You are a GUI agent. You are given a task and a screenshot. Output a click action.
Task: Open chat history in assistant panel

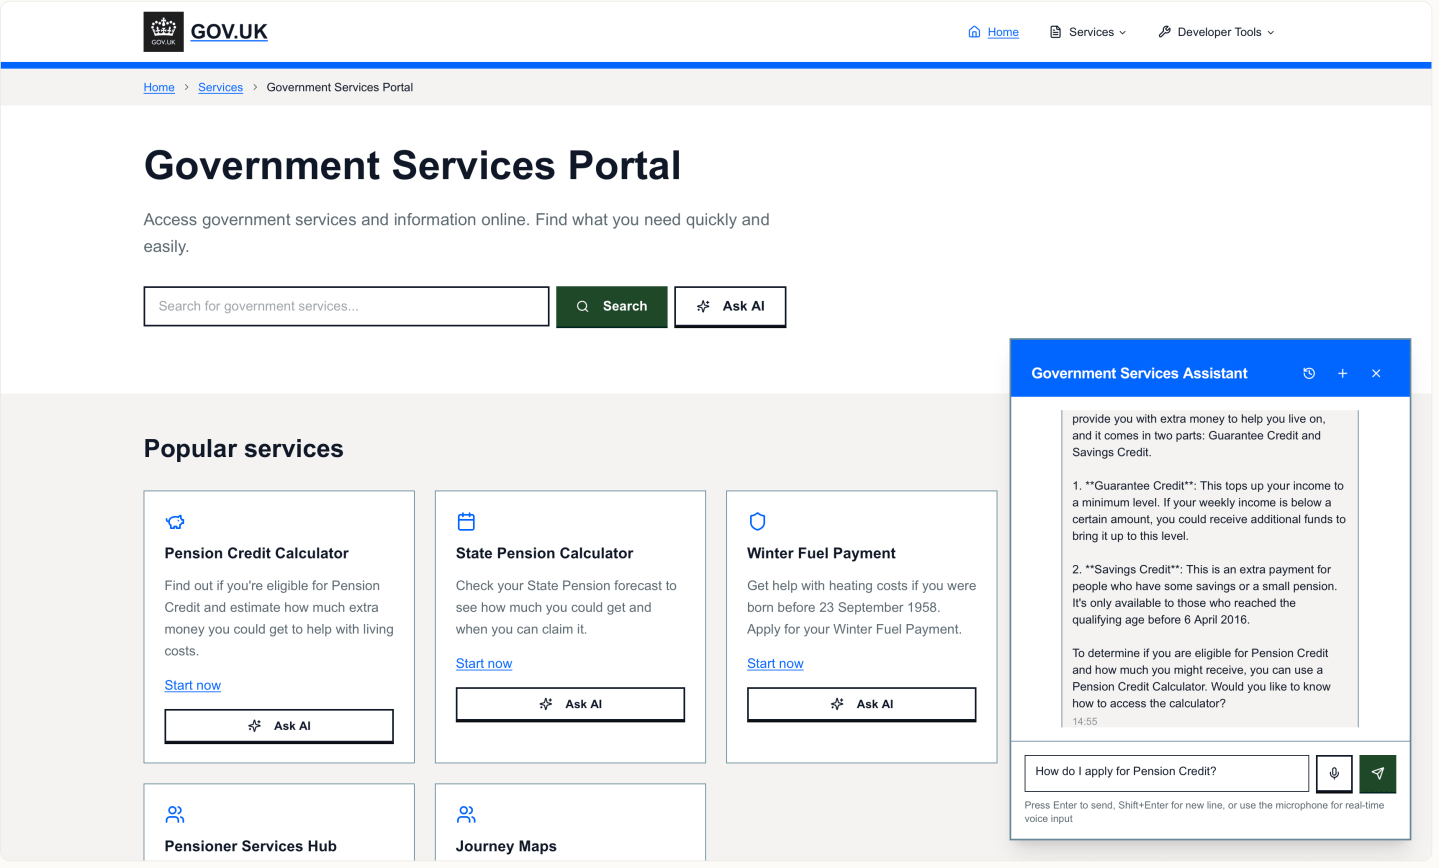click(1309, 373)
